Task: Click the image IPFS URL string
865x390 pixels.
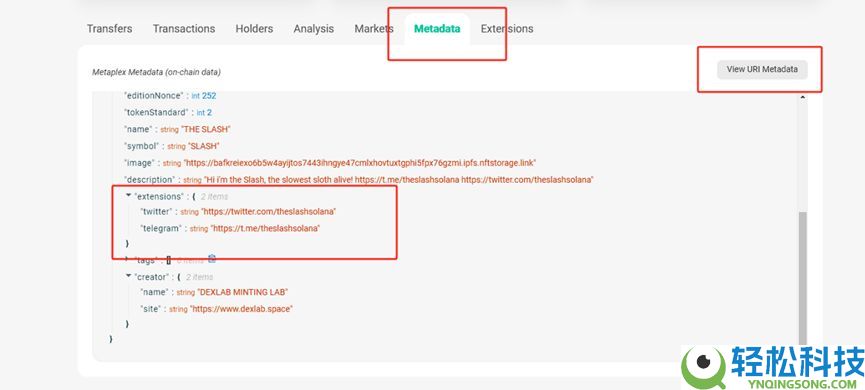Action: pyautogui.click(x=361, y=163)
